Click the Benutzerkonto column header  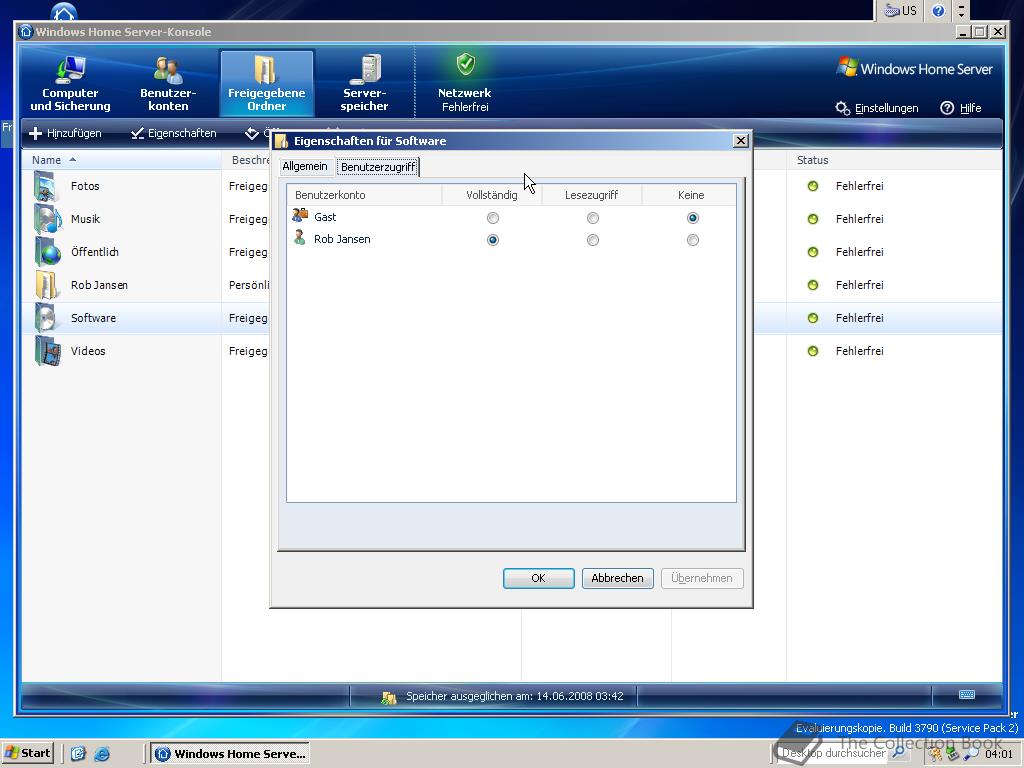(x=364, y=195)
